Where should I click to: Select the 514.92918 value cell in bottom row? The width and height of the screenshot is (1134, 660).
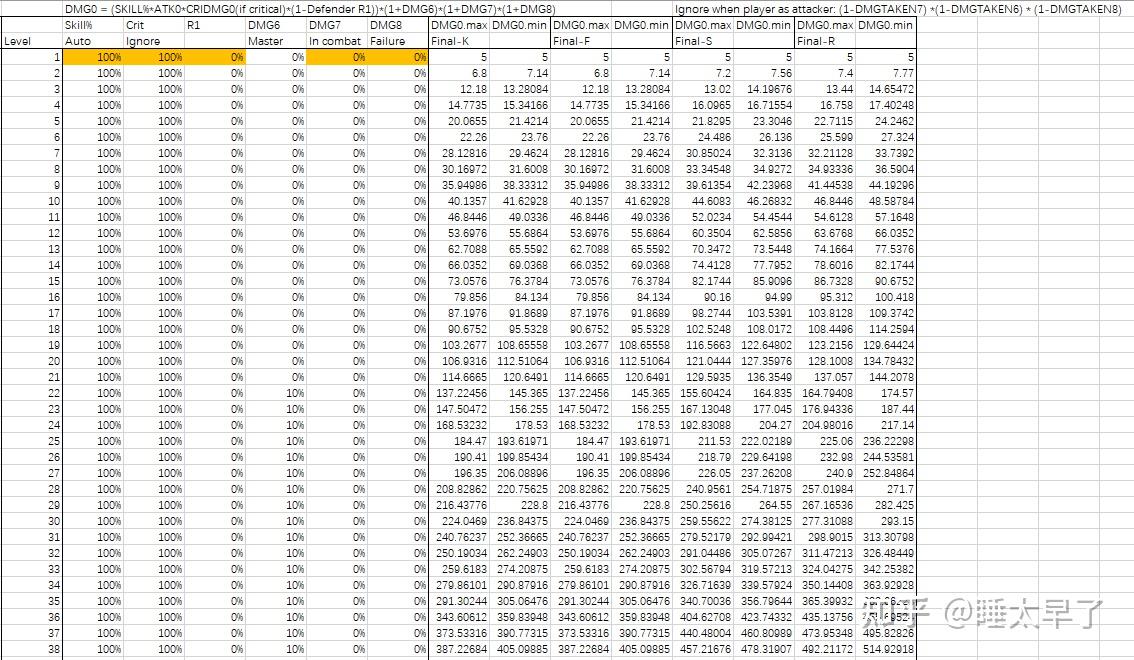[x=890, y=650]
